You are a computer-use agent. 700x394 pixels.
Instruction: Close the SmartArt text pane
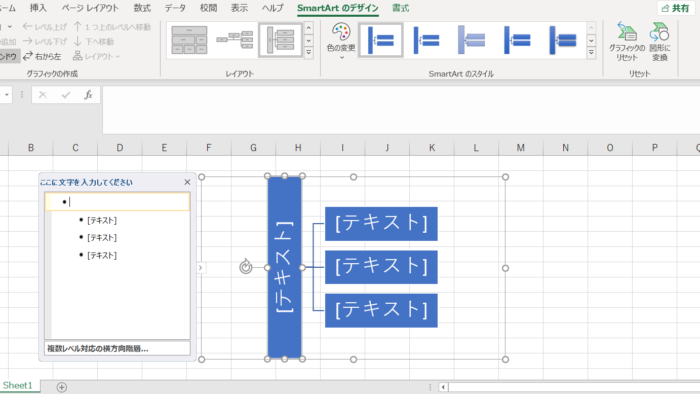tap(188, 182)
